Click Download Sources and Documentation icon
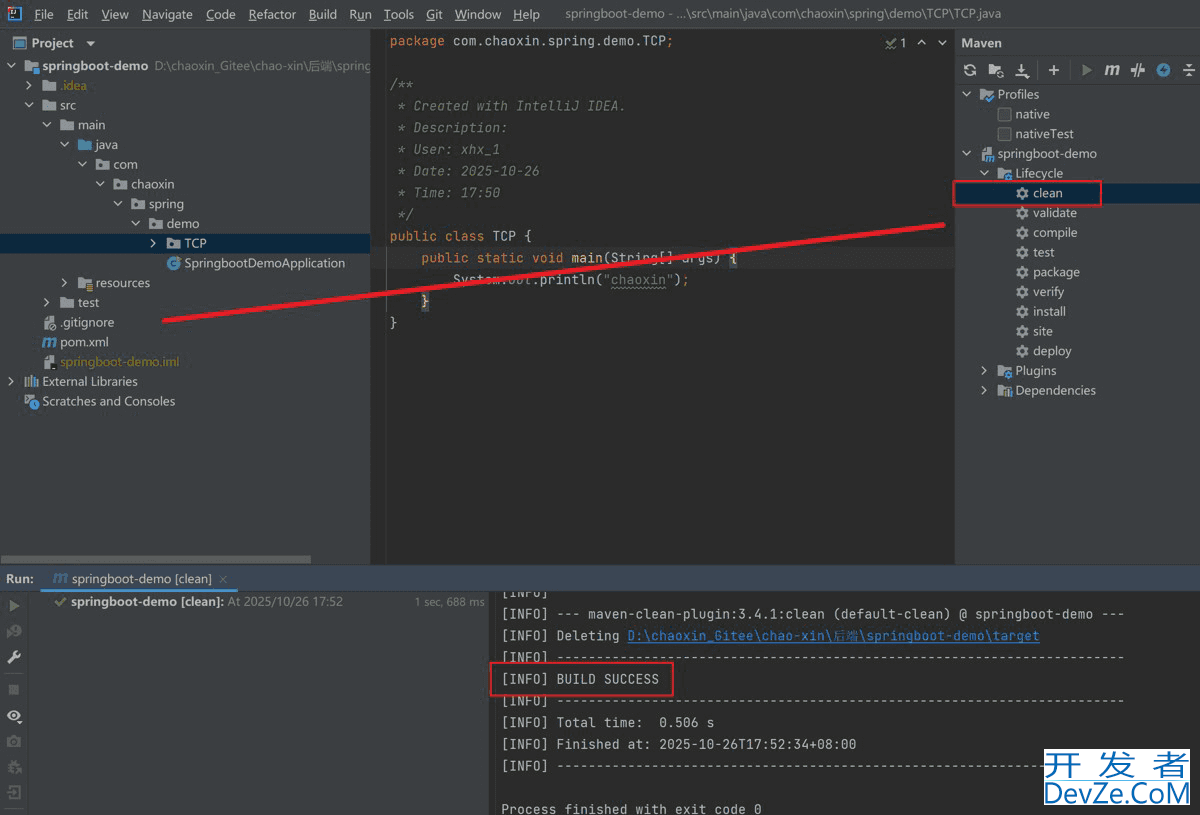The height and width of the screenshot is (815, 1200). pos(1022,70)
